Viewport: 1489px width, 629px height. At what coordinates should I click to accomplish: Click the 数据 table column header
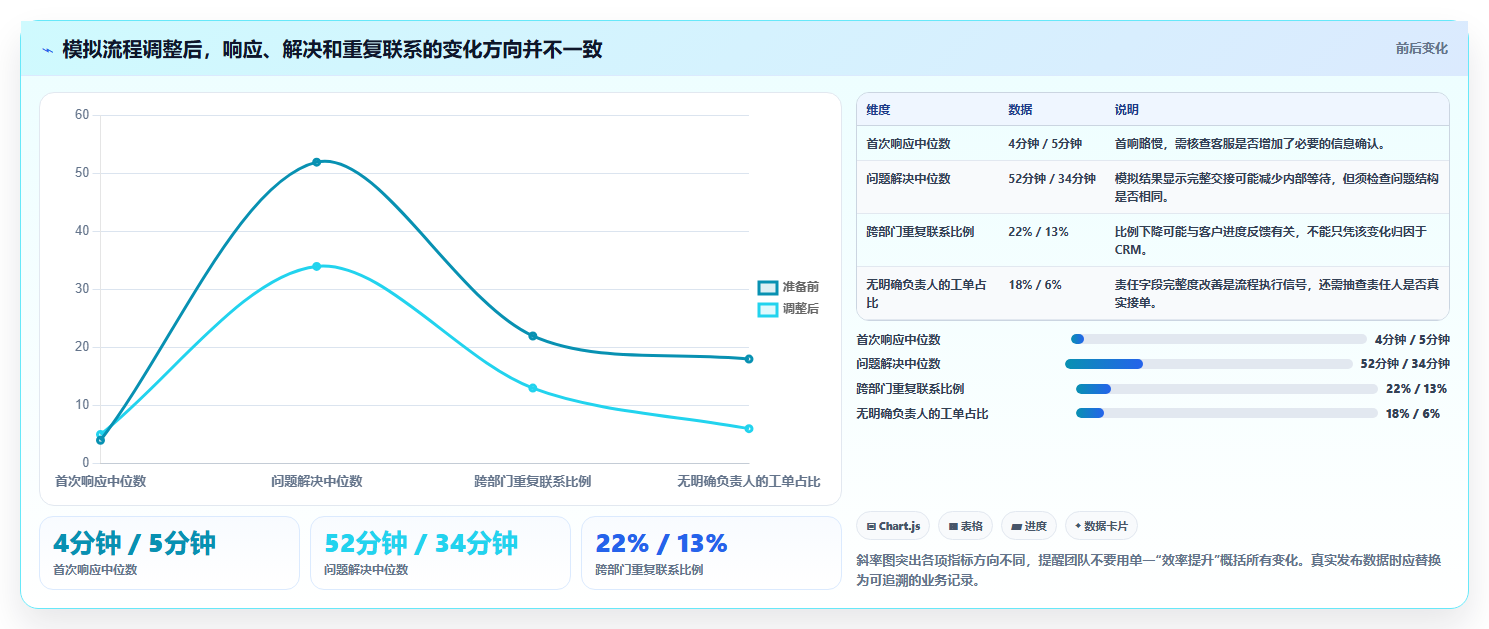(1021, 110)
